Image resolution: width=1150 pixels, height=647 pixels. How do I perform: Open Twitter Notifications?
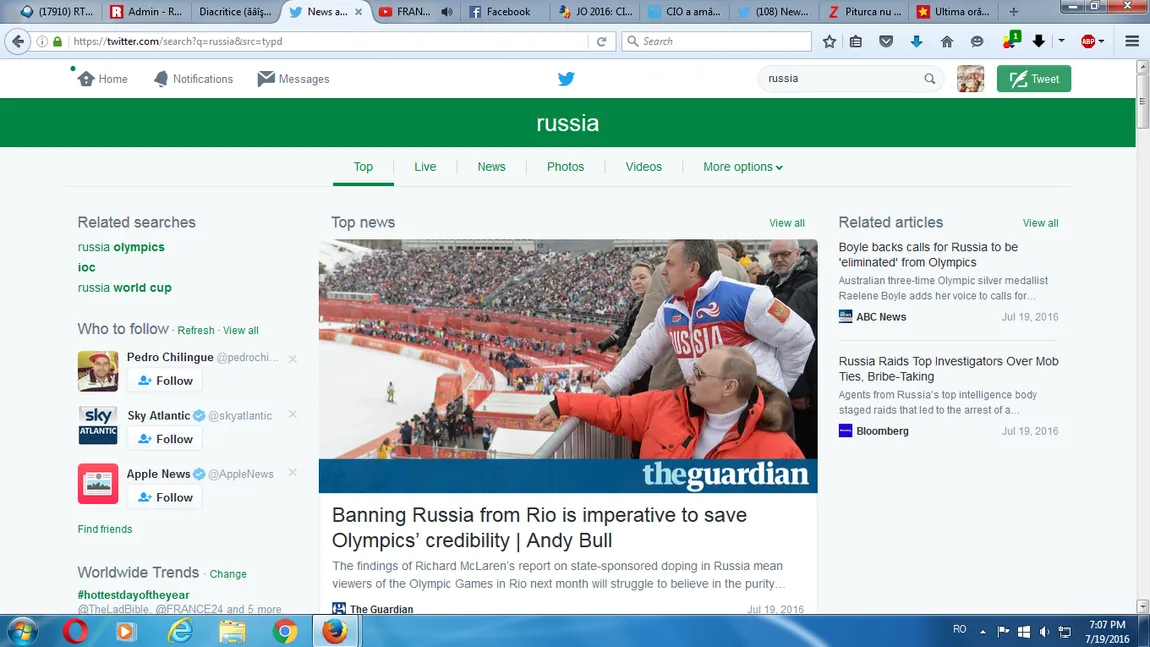click(x=194, y=78)
